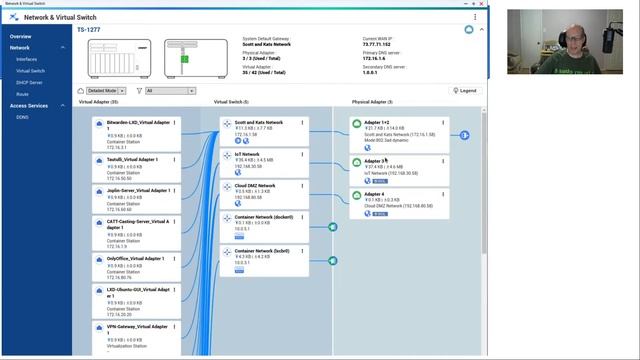
Task: Collapse the TS-1277 summary panel with the chevron
Action: [x=482, y=29]
